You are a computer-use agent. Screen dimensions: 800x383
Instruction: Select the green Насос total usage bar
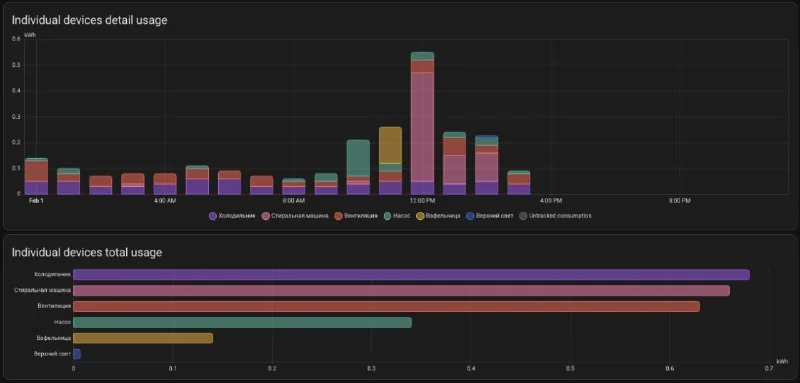tap(242, 322)
